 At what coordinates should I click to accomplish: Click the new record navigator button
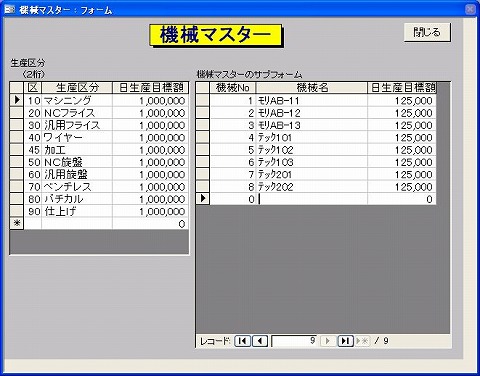362,341
